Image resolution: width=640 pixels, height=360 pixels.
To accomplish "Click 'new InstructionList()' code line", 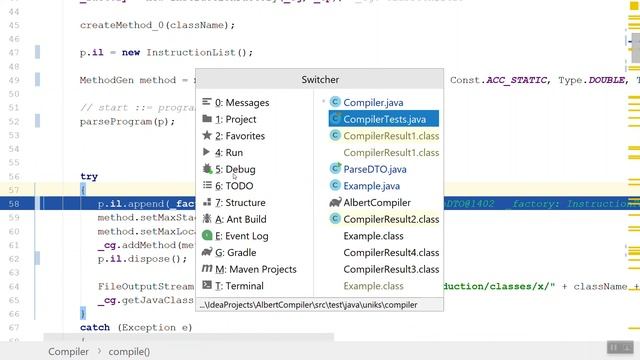I will (187, 53).
